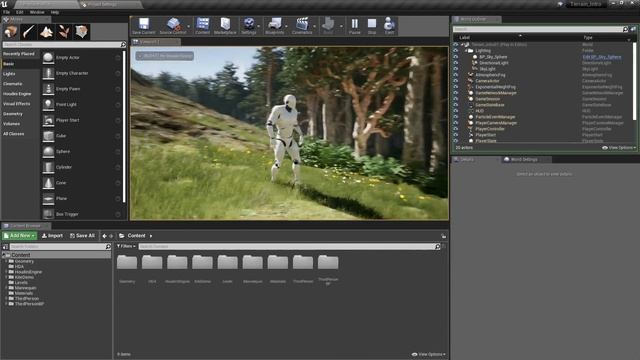Image resolution: width=640 pixels, height=360 pixels.
Task: Toggle visibility eye for BP_Sky_Sphere
Action: (456, 57)
